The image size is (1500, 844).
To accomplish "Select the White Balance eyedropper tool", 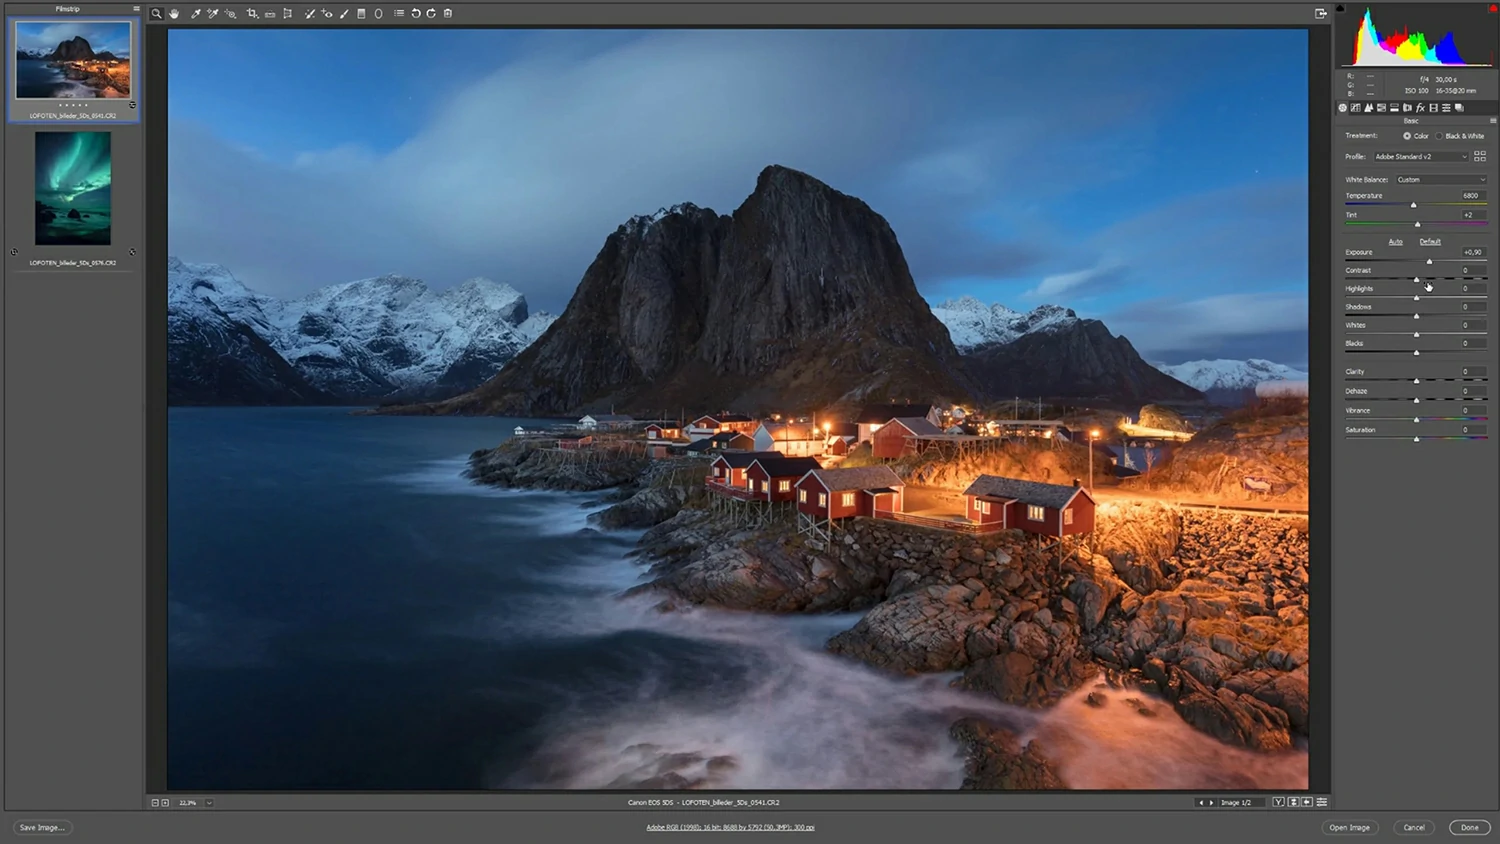I will [x=195, y=14].
